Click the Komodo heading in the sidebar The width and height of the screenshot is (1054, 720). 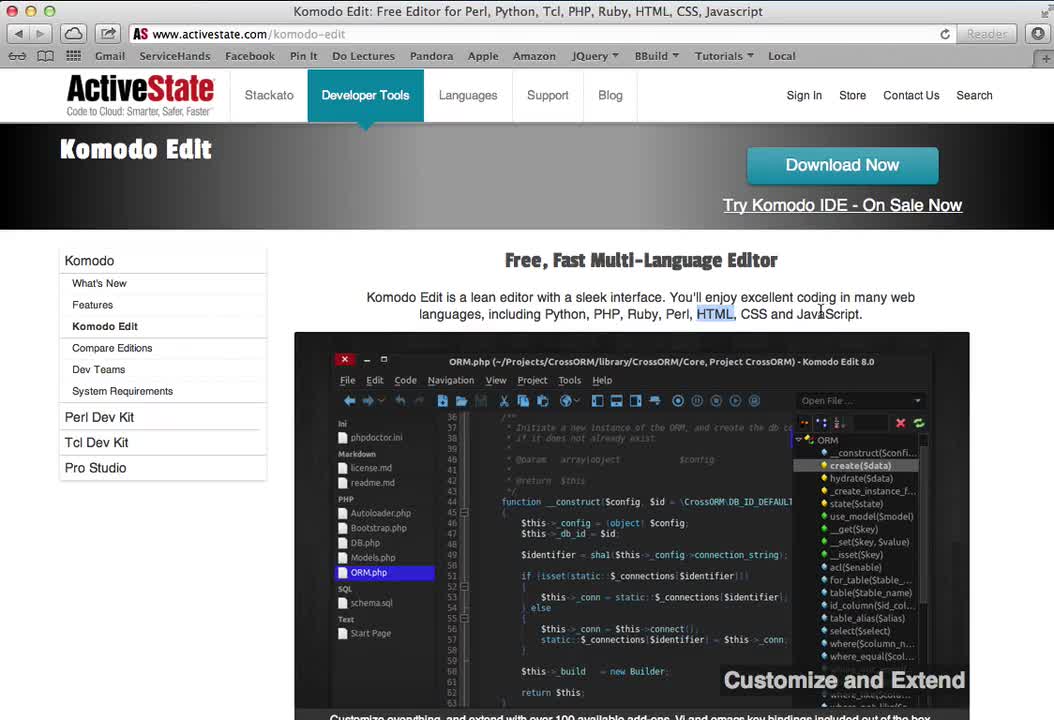(89, 261)
